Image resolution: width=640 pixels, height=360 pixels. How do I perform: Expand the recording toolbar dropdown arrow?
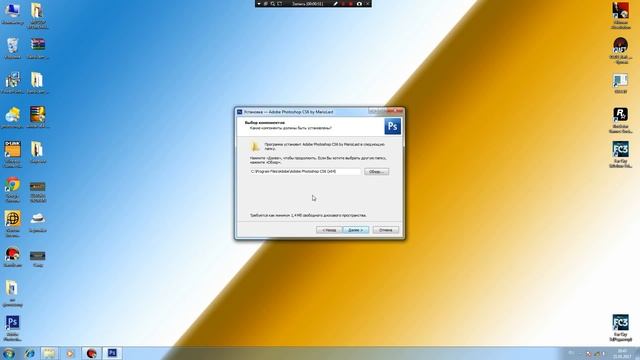[x=259, y=4]
